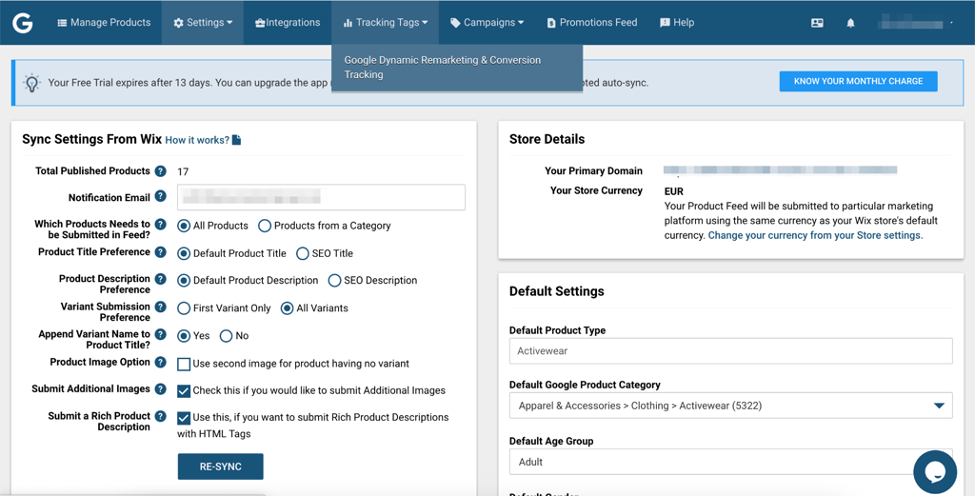Click the Sync Settings From Wix heading
Viewport: 977px width, 497px height.
click(x=92, y=140)
